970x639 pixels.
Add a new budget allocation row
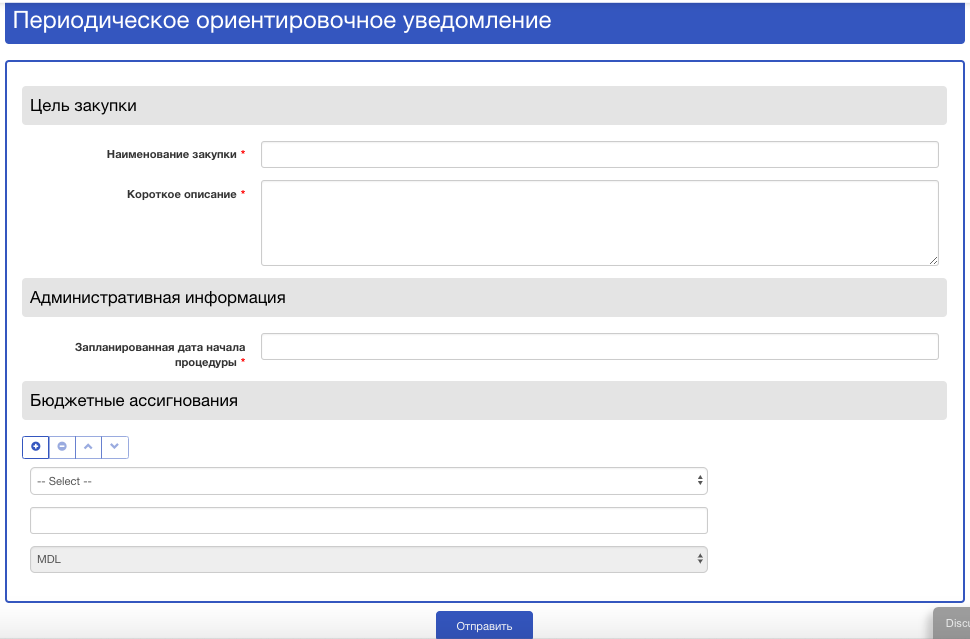click(36, 447)
